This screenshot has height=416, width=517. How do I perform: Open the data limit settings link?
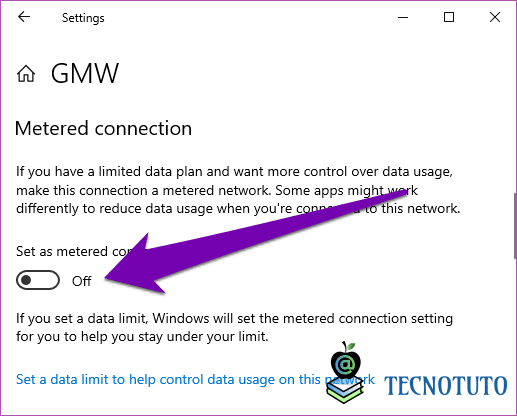(x=195, y=379)
